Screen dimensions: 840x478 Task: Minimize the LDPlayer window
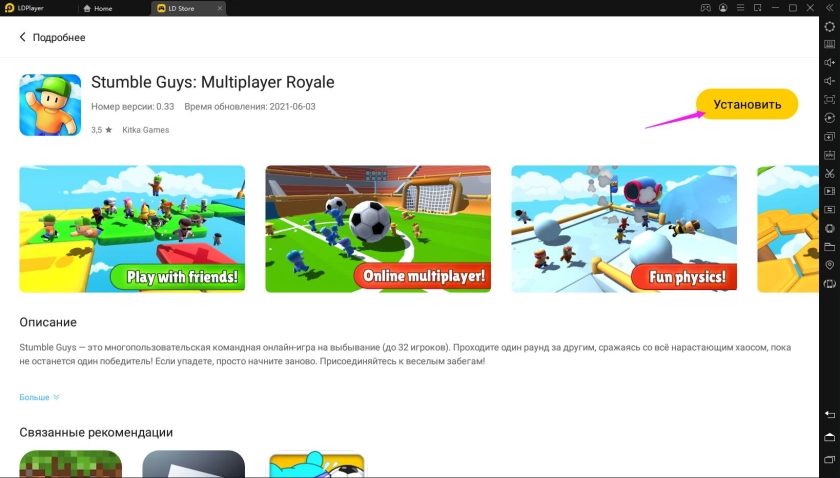(775, 8)
